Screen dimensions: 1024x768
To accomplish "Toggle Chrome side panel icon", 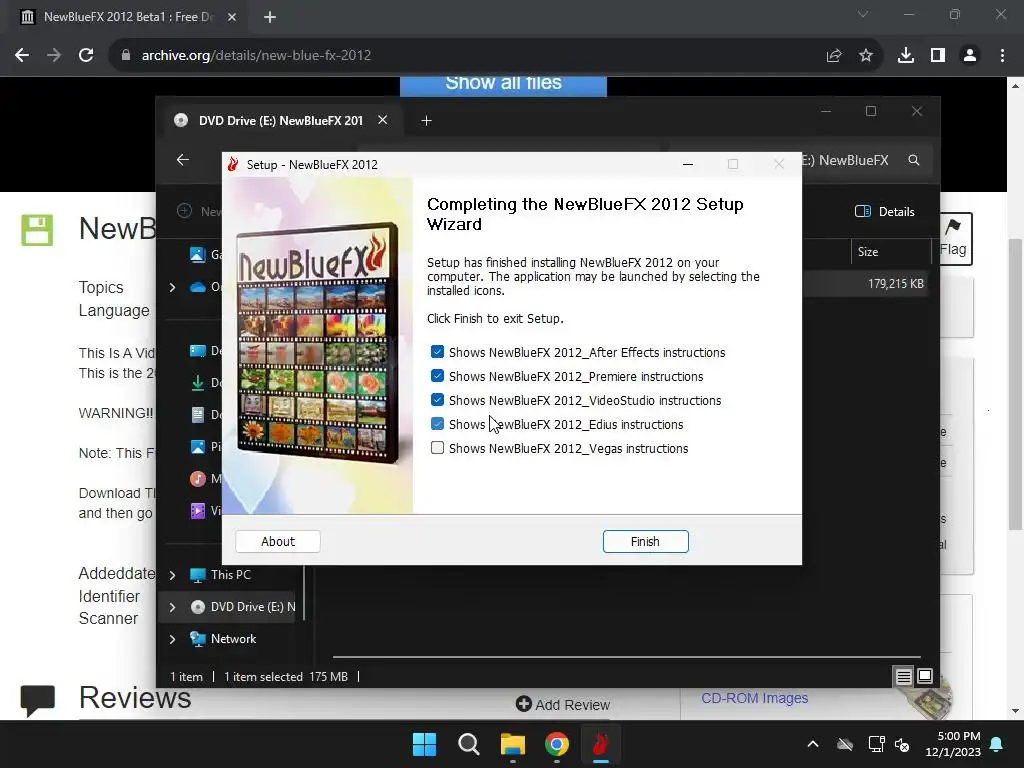I will [938, 56].
